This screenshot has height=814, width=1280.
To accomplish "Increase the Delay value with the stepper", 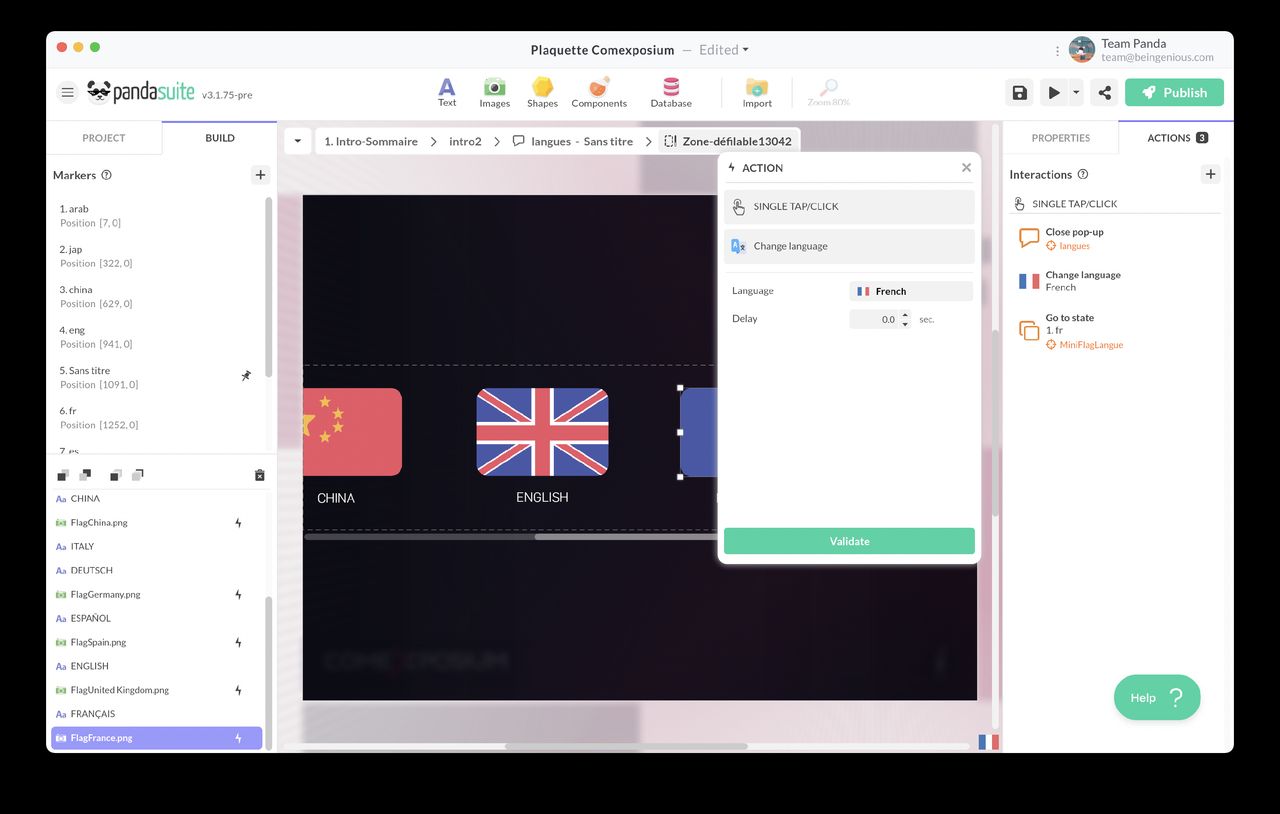I will 905,315.
